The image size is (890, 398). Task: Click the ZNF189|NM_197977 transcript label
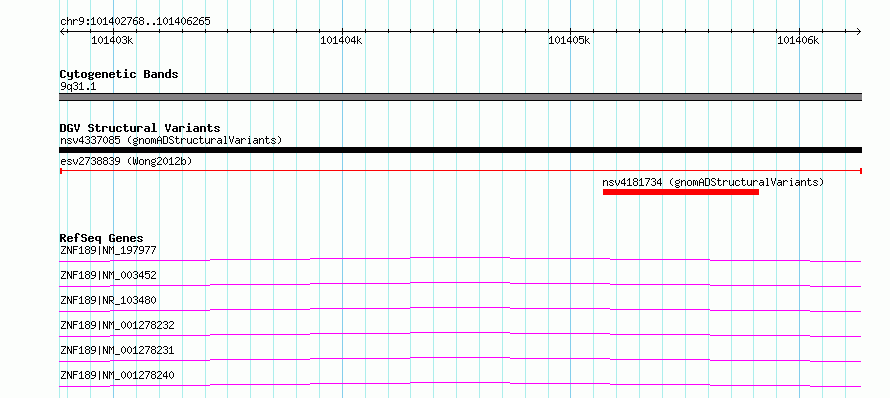[x=108, y=250]
